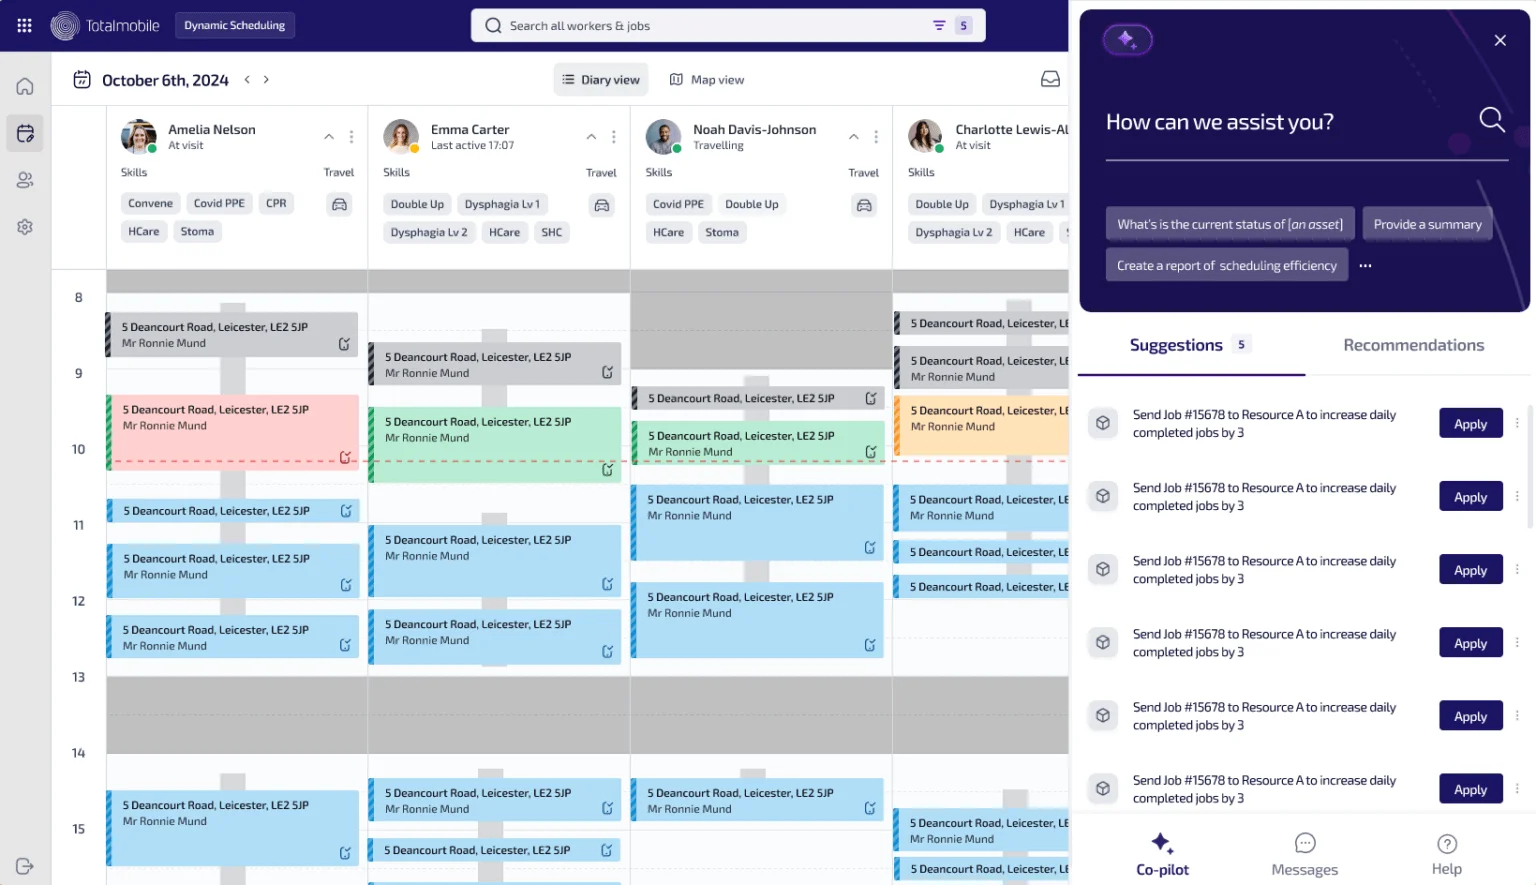The height and width of the screenshot is (885, 1536).
Task: Open the app launcher grid icon
Action: [25, 25]
